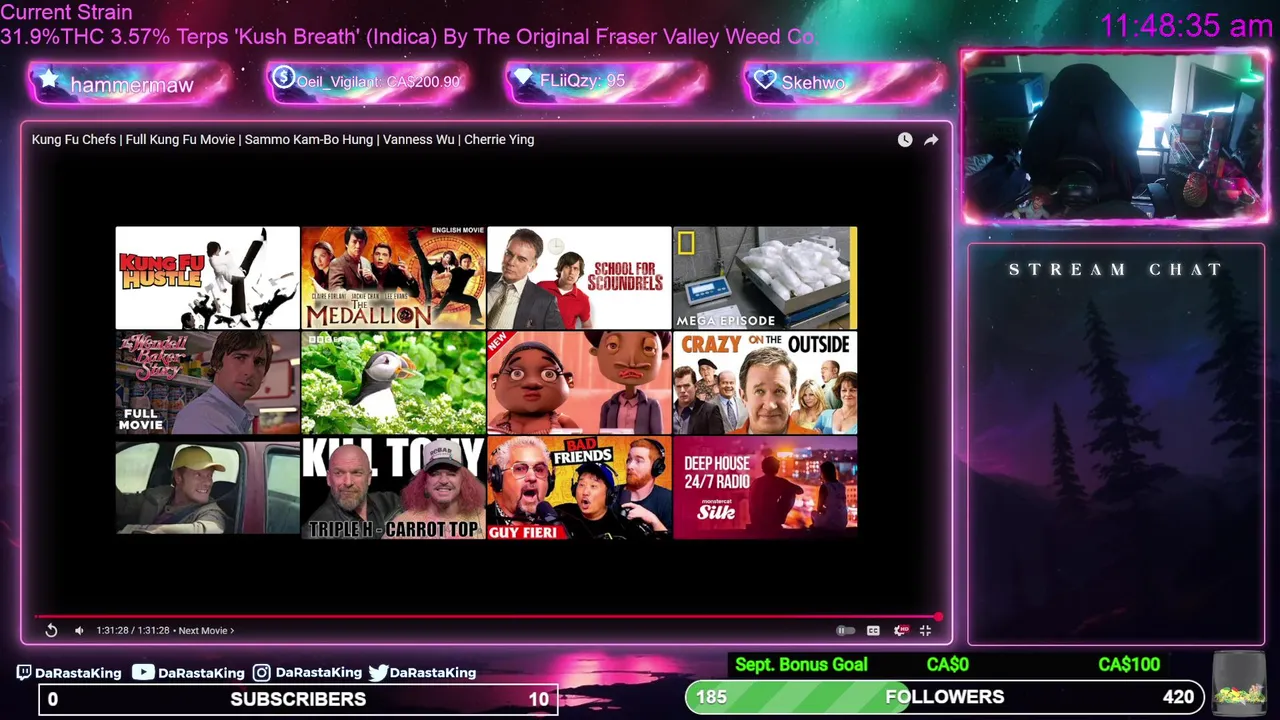Viewport: 1280px width, 720px height.
Task: Click the Share arrow icon
Action: (x=931, y=140)
